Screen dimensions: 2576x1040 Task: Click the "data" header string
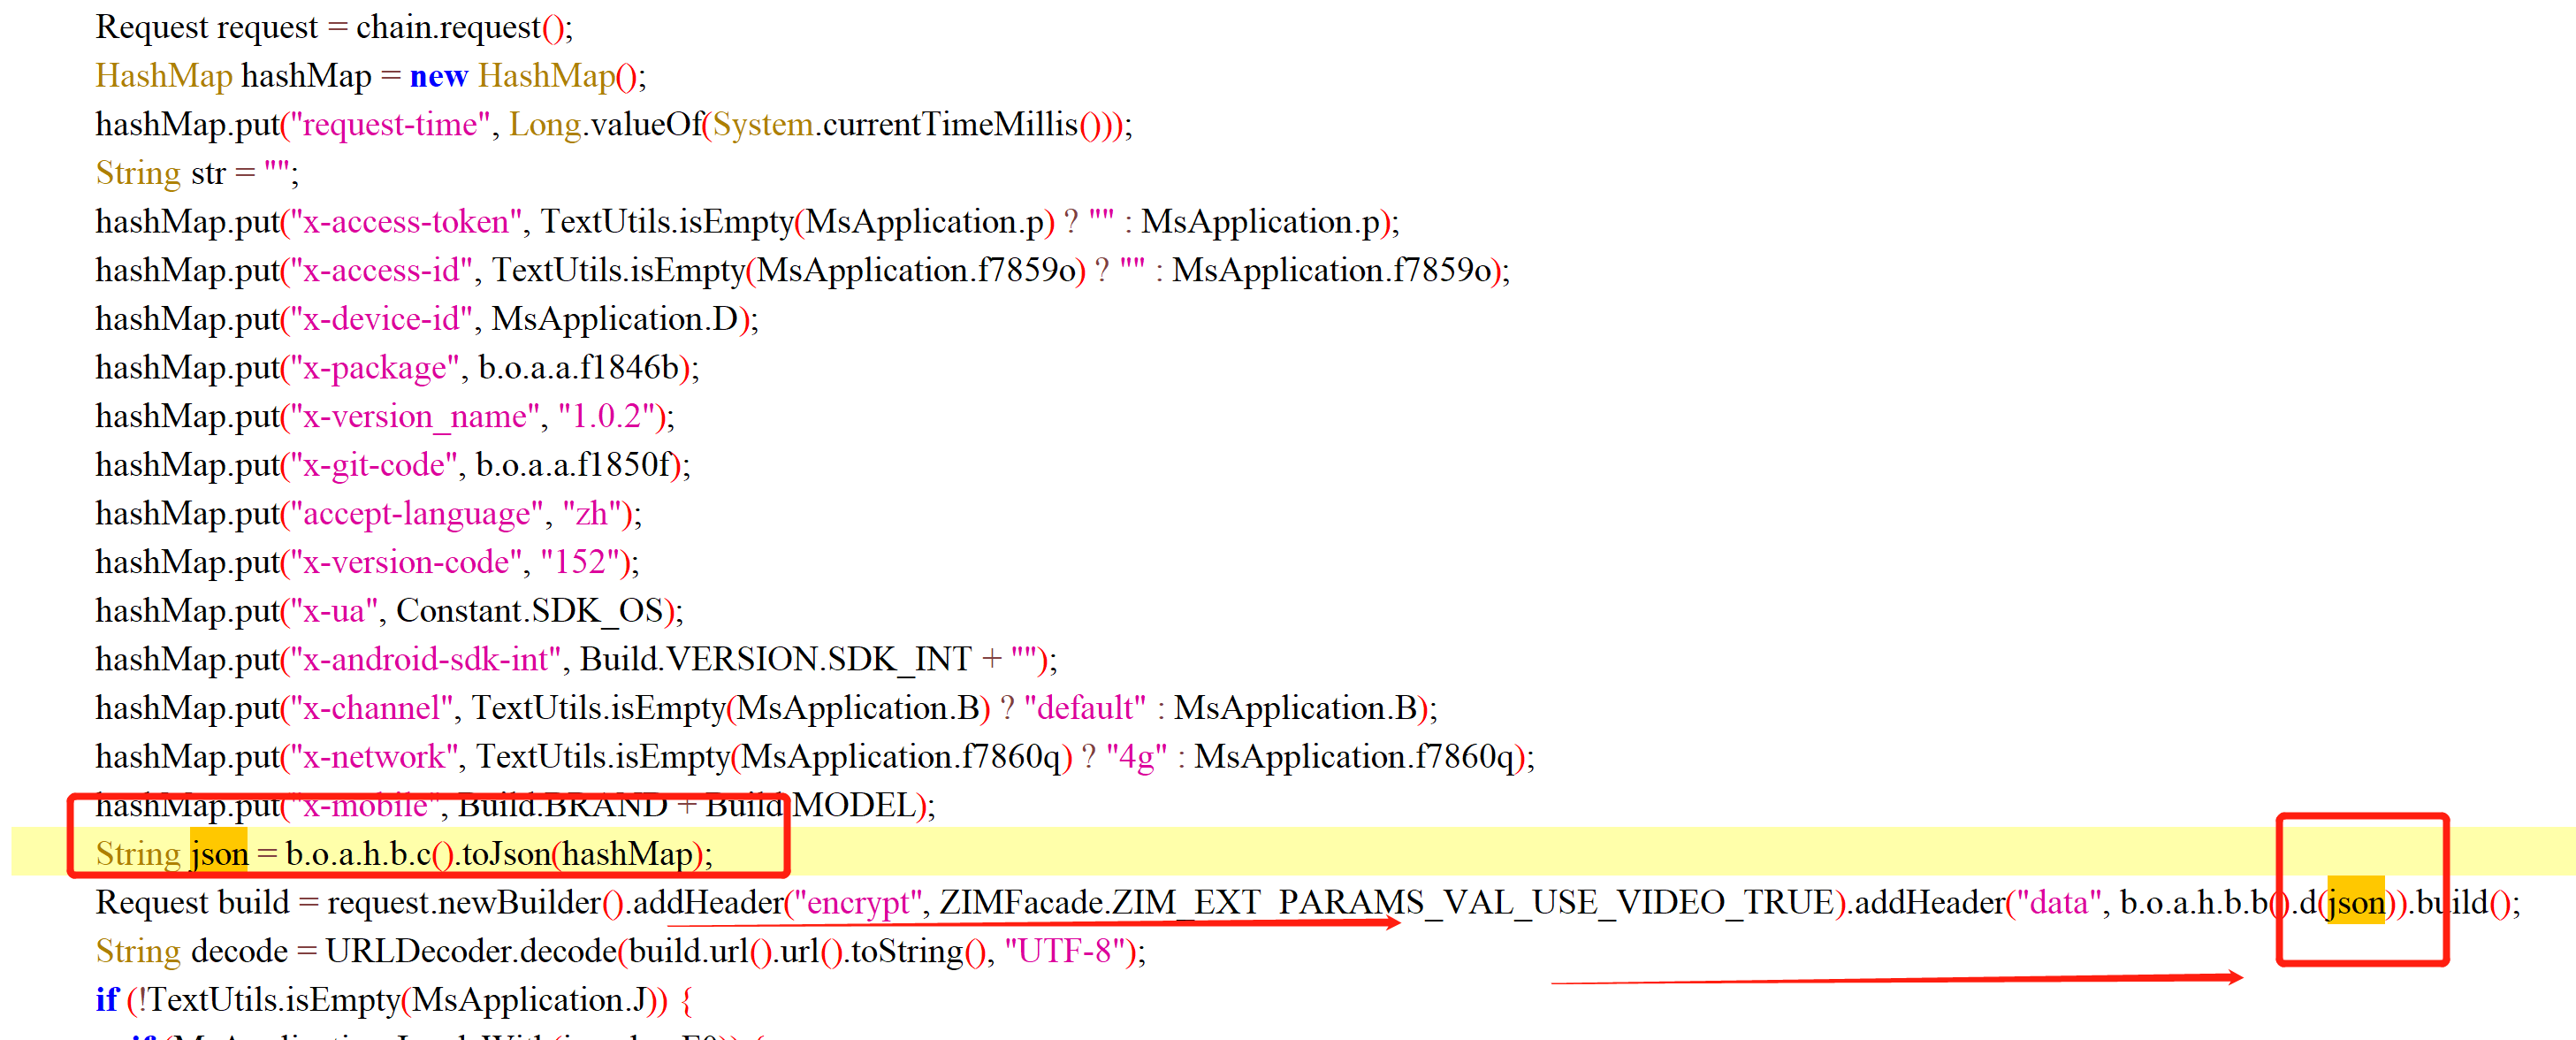point(2059,903)
